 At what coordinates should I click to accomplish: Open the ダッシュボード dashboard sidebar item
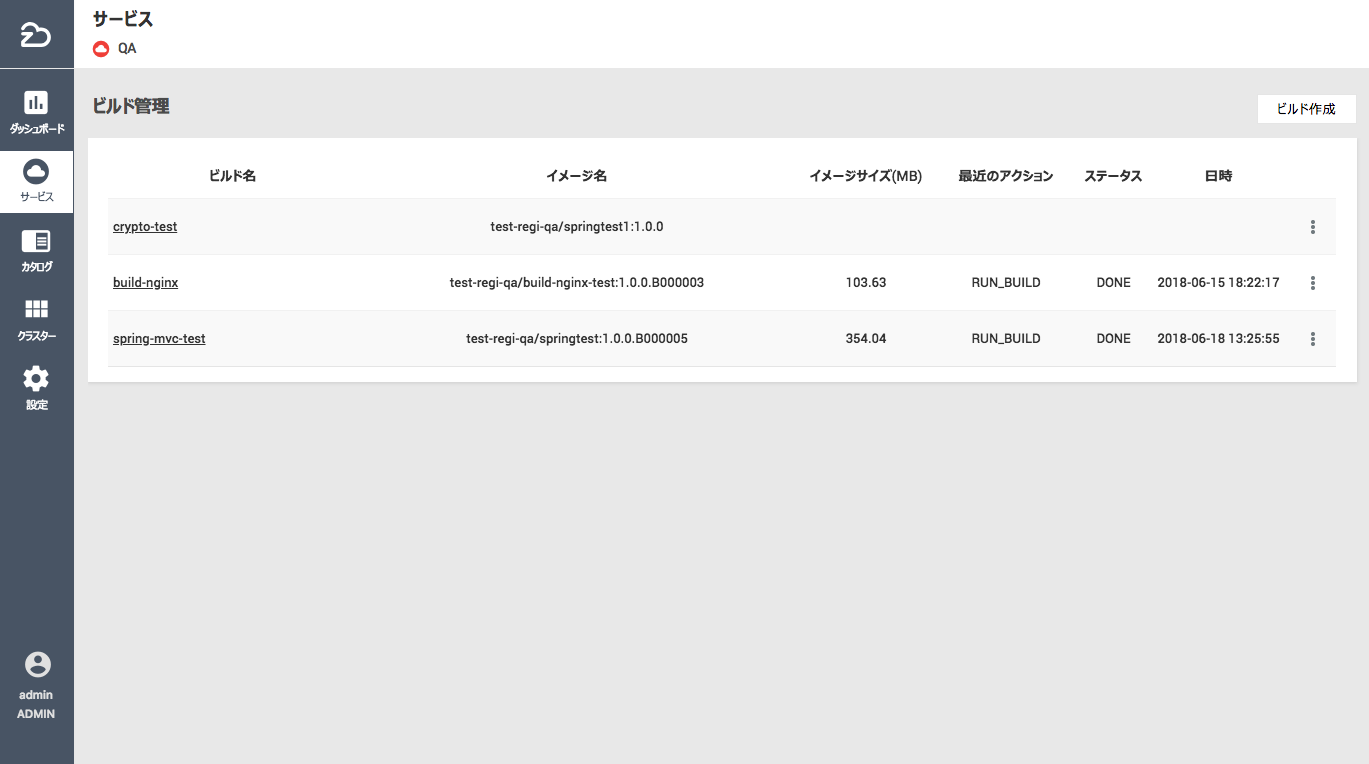tap(37, 112)
